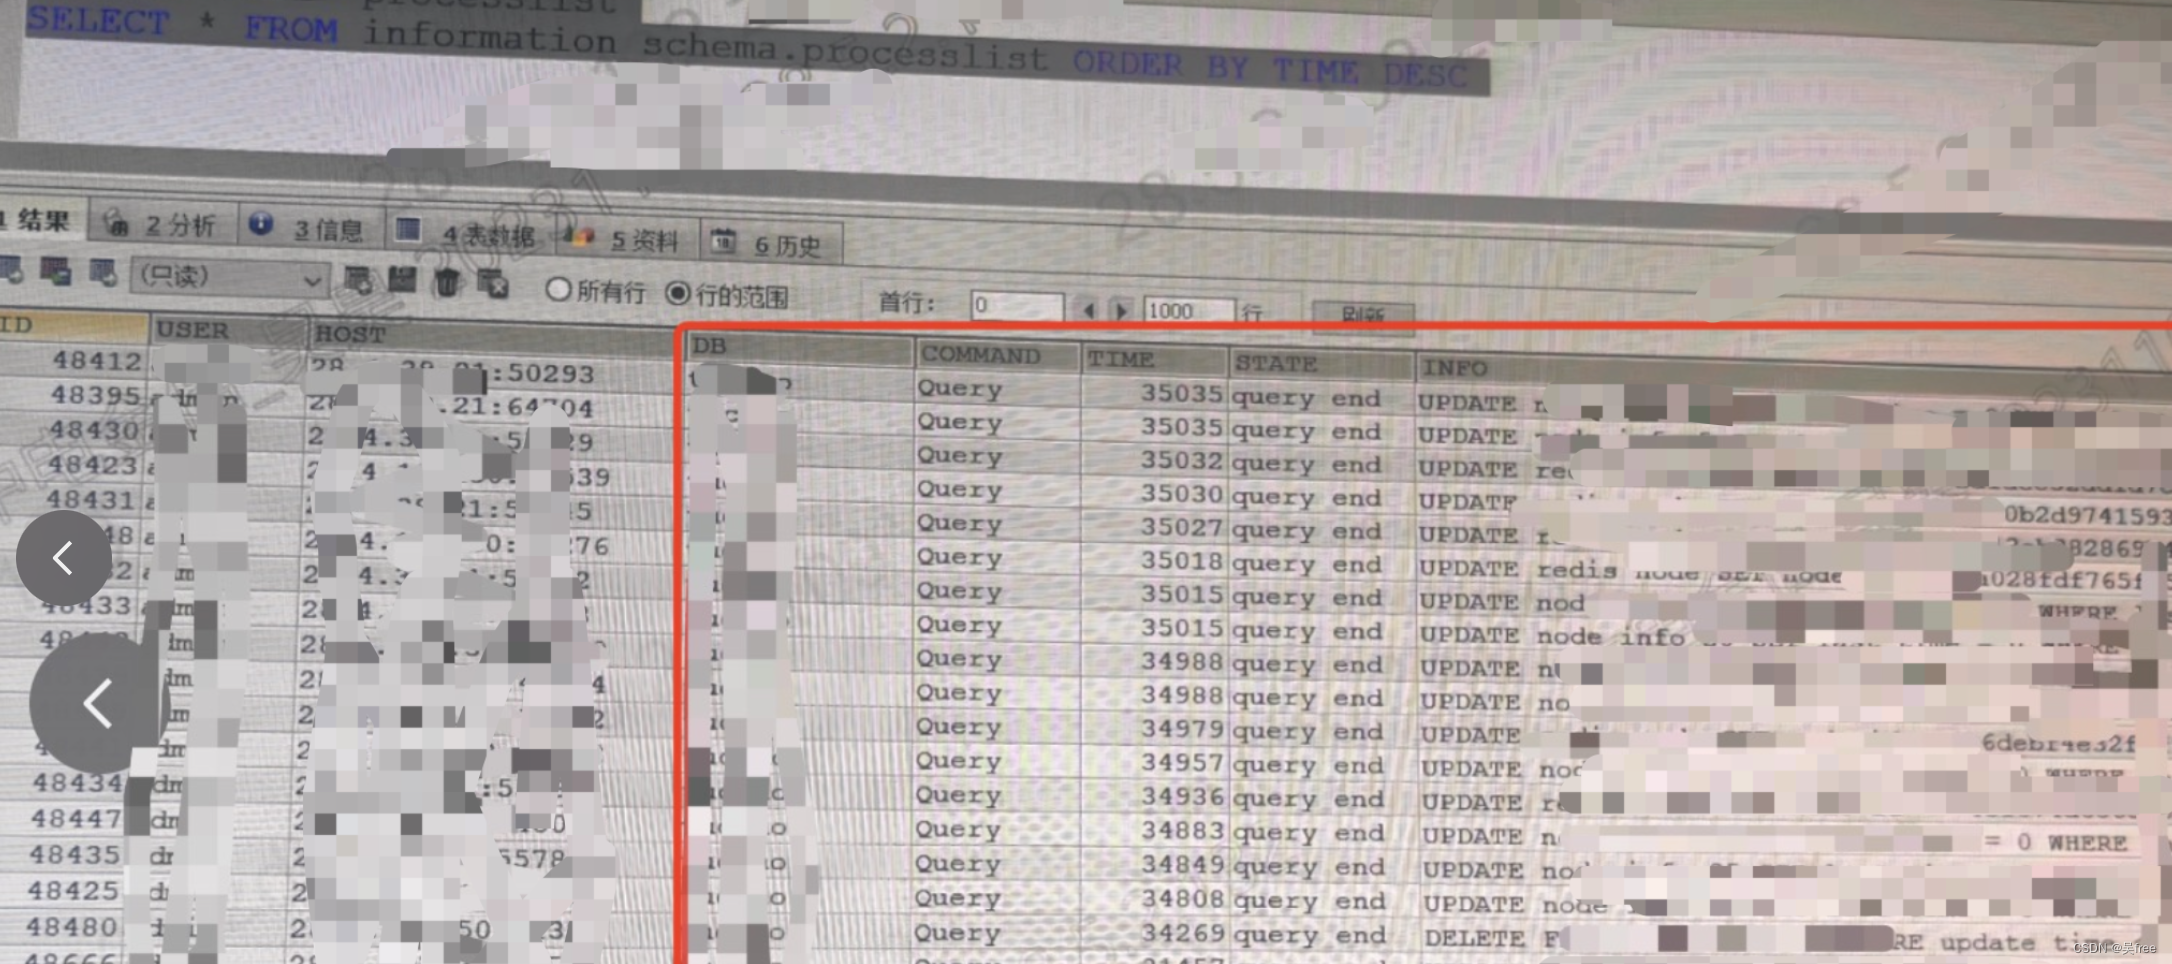This screenshot has height=964, width=2172.
Task: Click the TIME cell 34979
Action: 1182,728
